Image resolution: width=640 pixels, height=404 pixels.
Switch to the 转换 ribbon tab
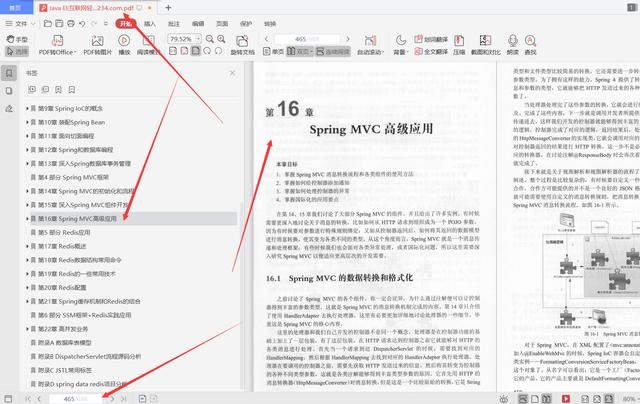[x=270, y=24]
